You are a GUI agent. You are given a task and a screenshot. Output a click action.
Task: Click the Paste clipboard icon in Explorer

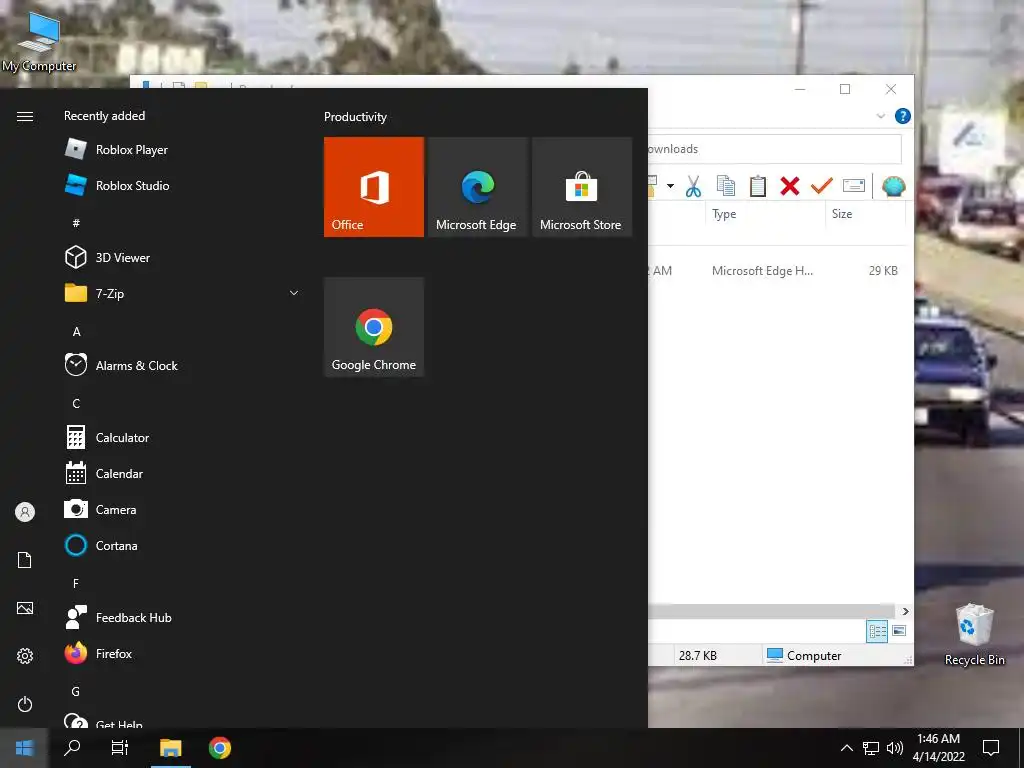pyautogui.click(x=758, y=186)
